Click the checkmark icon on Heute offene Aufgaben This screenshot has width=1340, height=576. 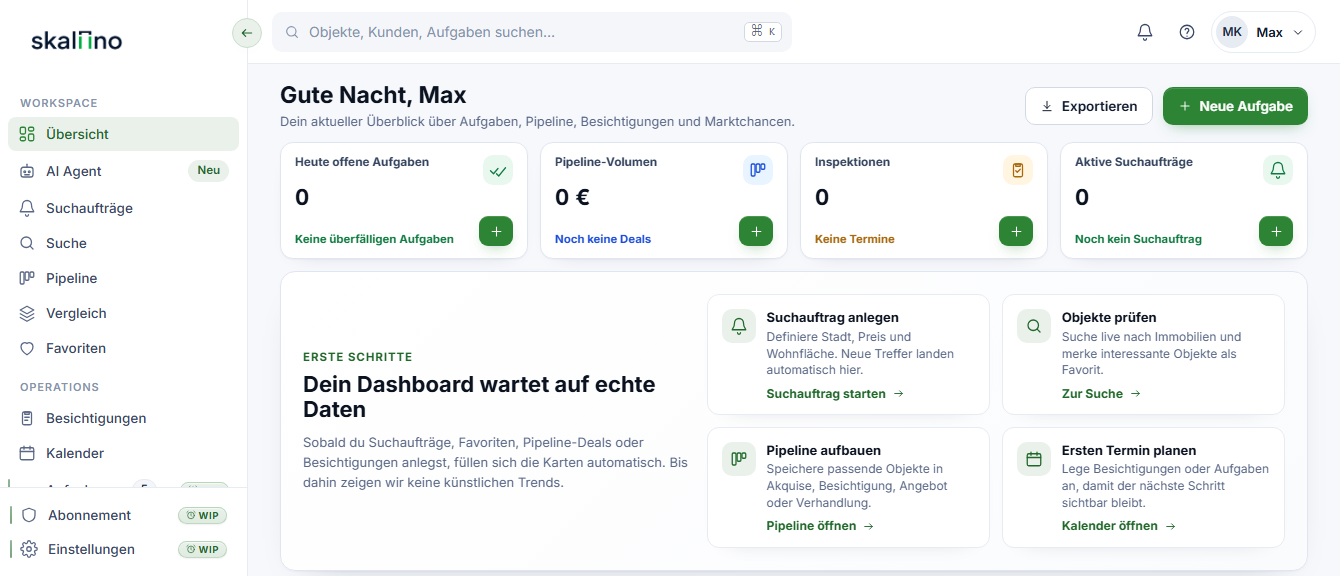pyautogui.click(x=498, y=170)
